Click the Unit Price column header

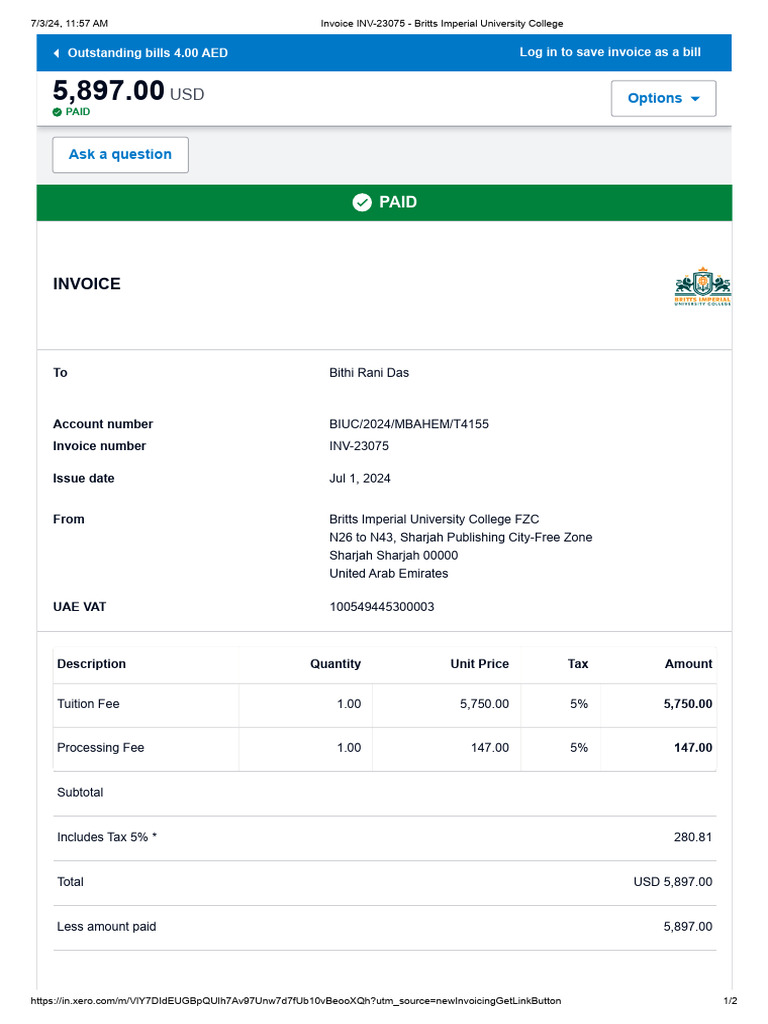(479, 664)
